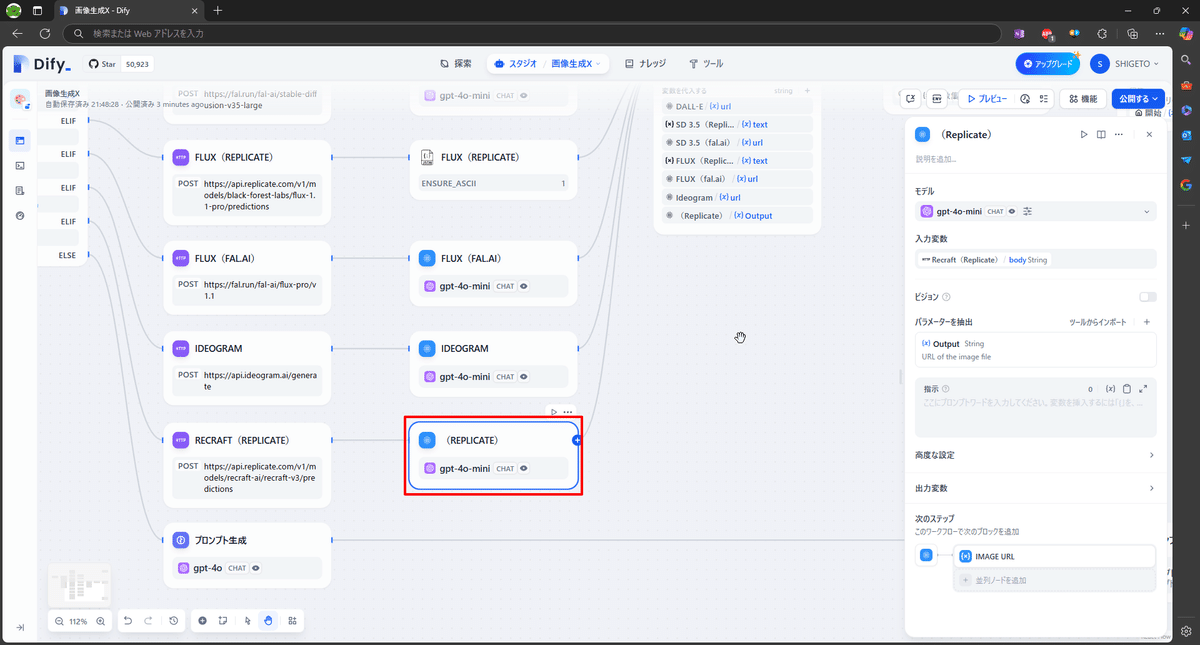Click the plus handle on (REPLICATE) node
The image size is (1200, 645).
click(577, 440)
